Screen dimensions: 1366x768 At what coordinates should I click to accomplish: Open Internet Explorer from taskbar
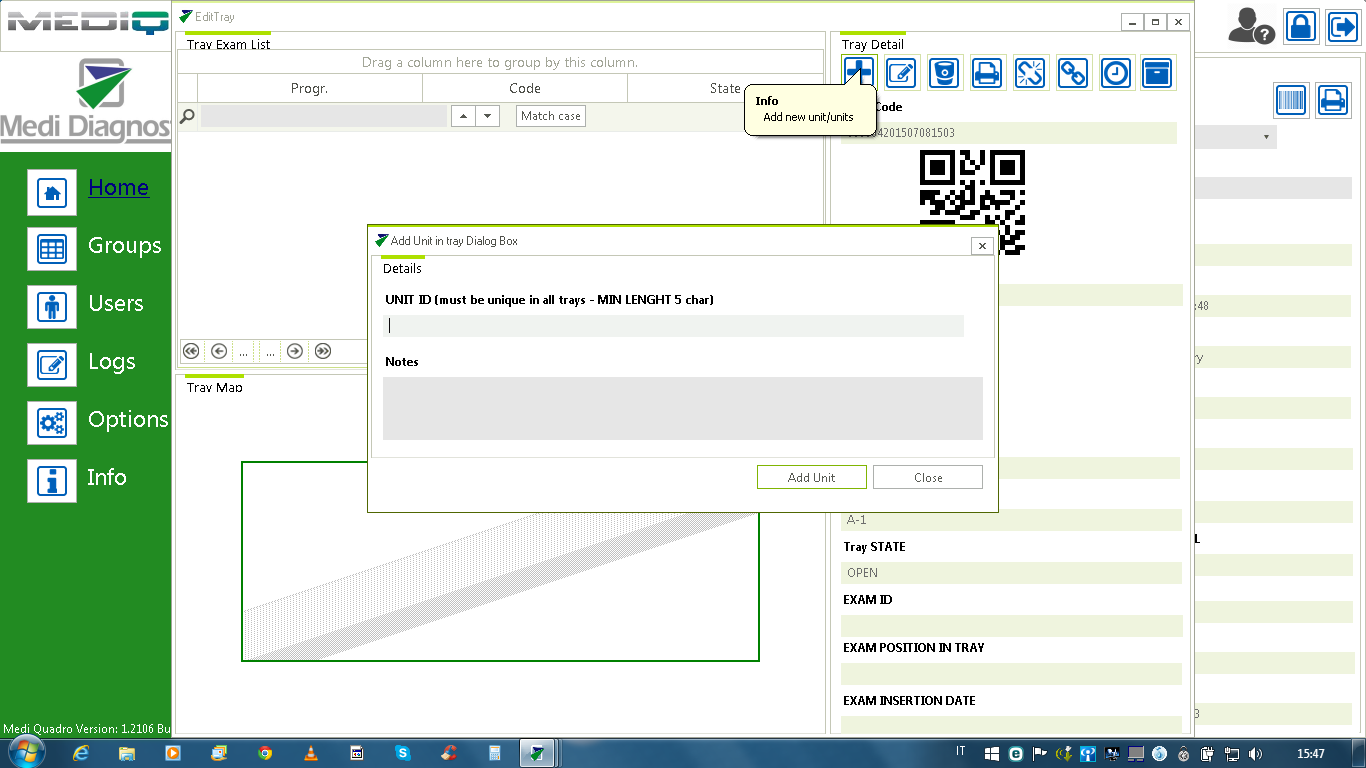tap(81, 753)
